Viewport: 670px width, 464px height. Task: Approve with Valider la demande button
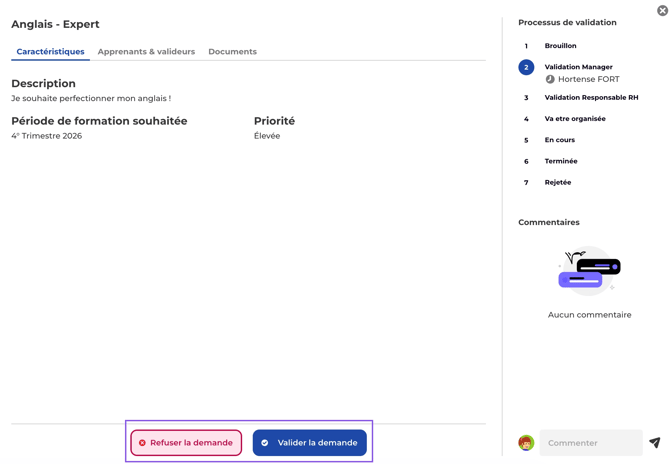[x=310, y=443]
